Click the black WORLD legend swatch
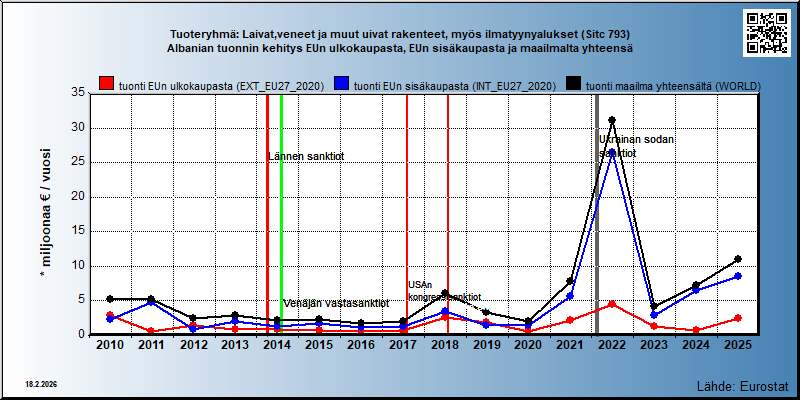 tap(574, 85)
